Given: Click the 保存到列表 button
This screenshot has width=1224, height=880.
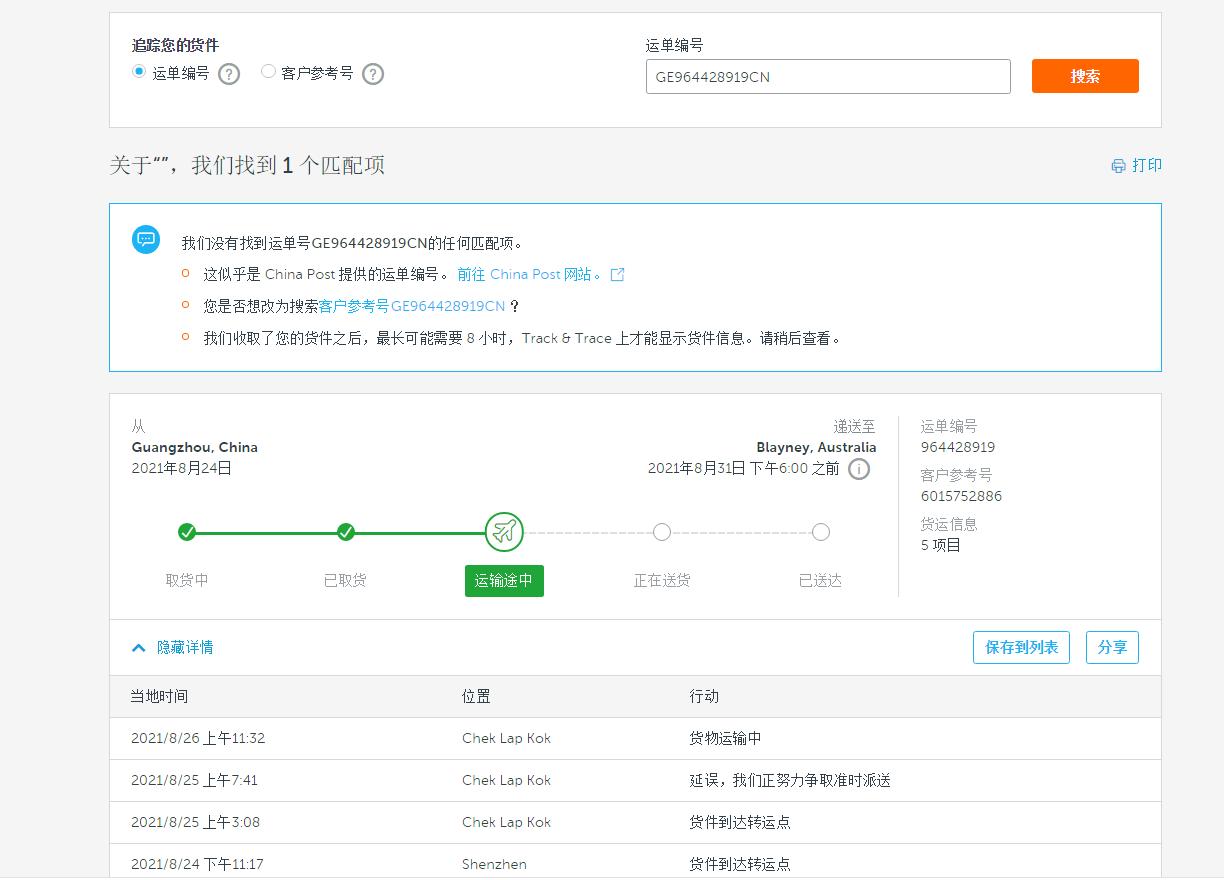Looking at the screenshot, I should point(1021,647).
